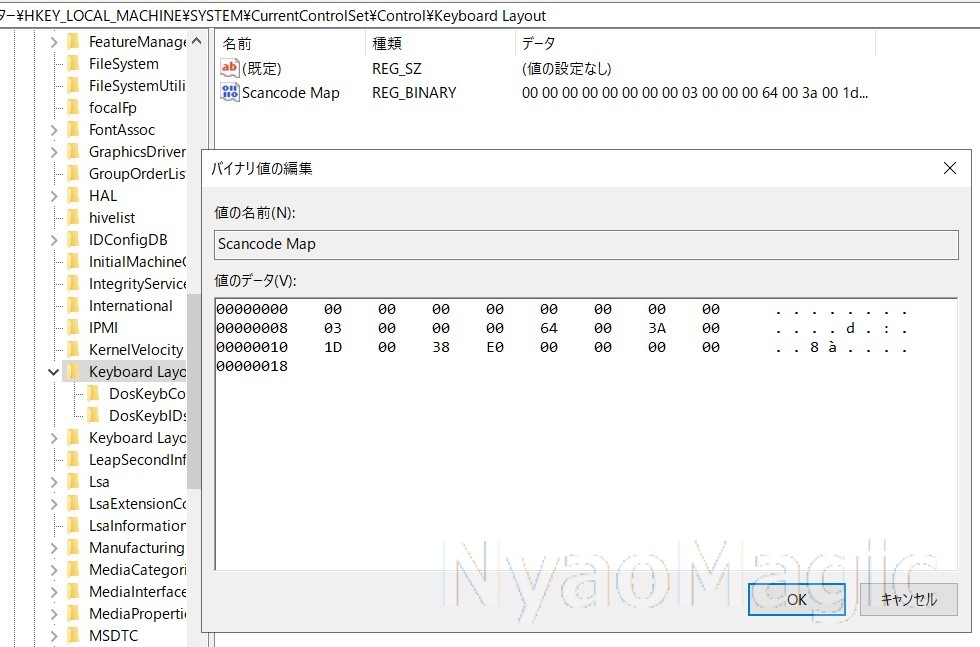Expand the Lsa key
Viewport: 980px width, 647px height.
coord(54,482)
